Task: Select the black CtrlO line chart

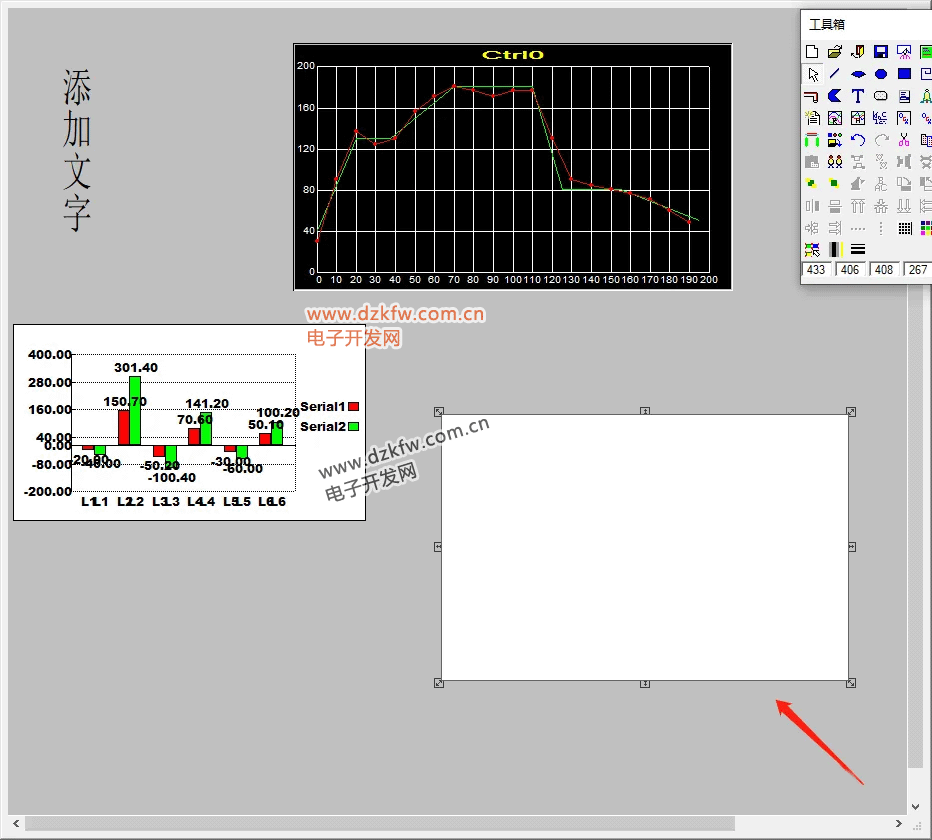Action: [512, 167]
